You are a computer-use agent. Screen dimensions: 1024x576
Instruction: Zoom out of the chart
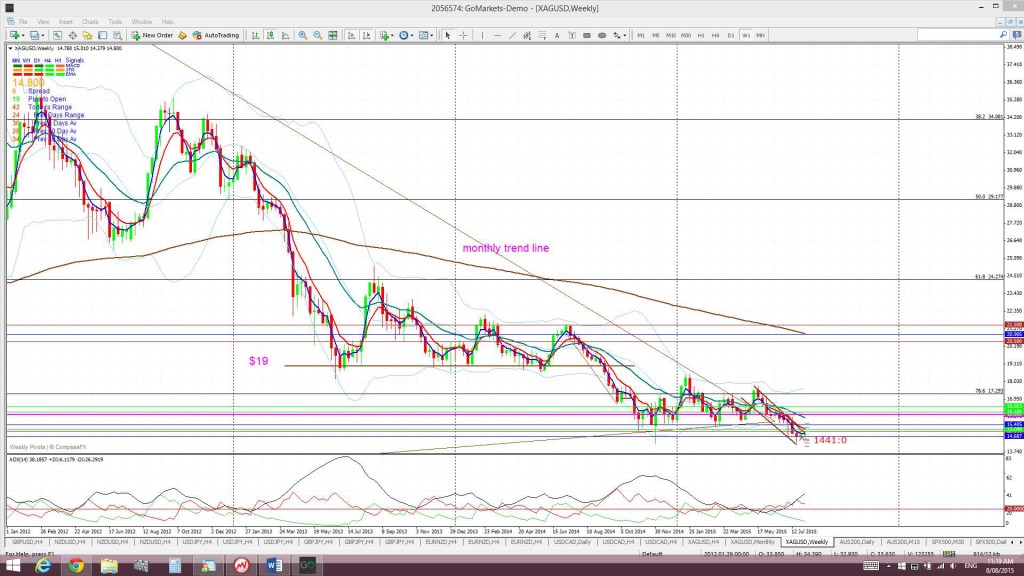click(x=317, y=35)
